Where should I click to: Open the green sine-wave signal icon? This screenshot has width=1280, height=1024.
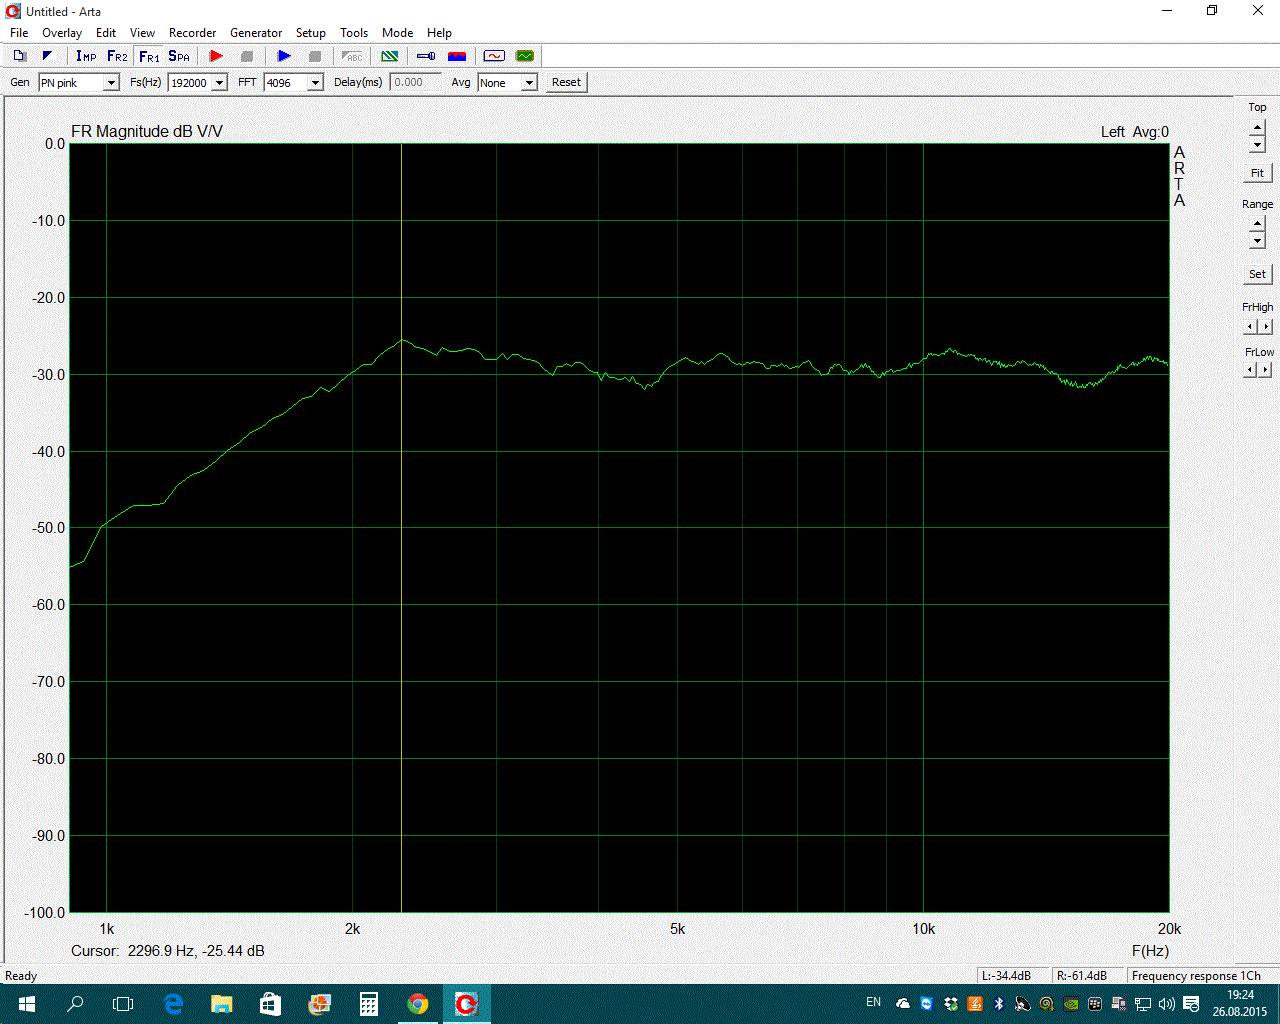(x=524, y=56)
